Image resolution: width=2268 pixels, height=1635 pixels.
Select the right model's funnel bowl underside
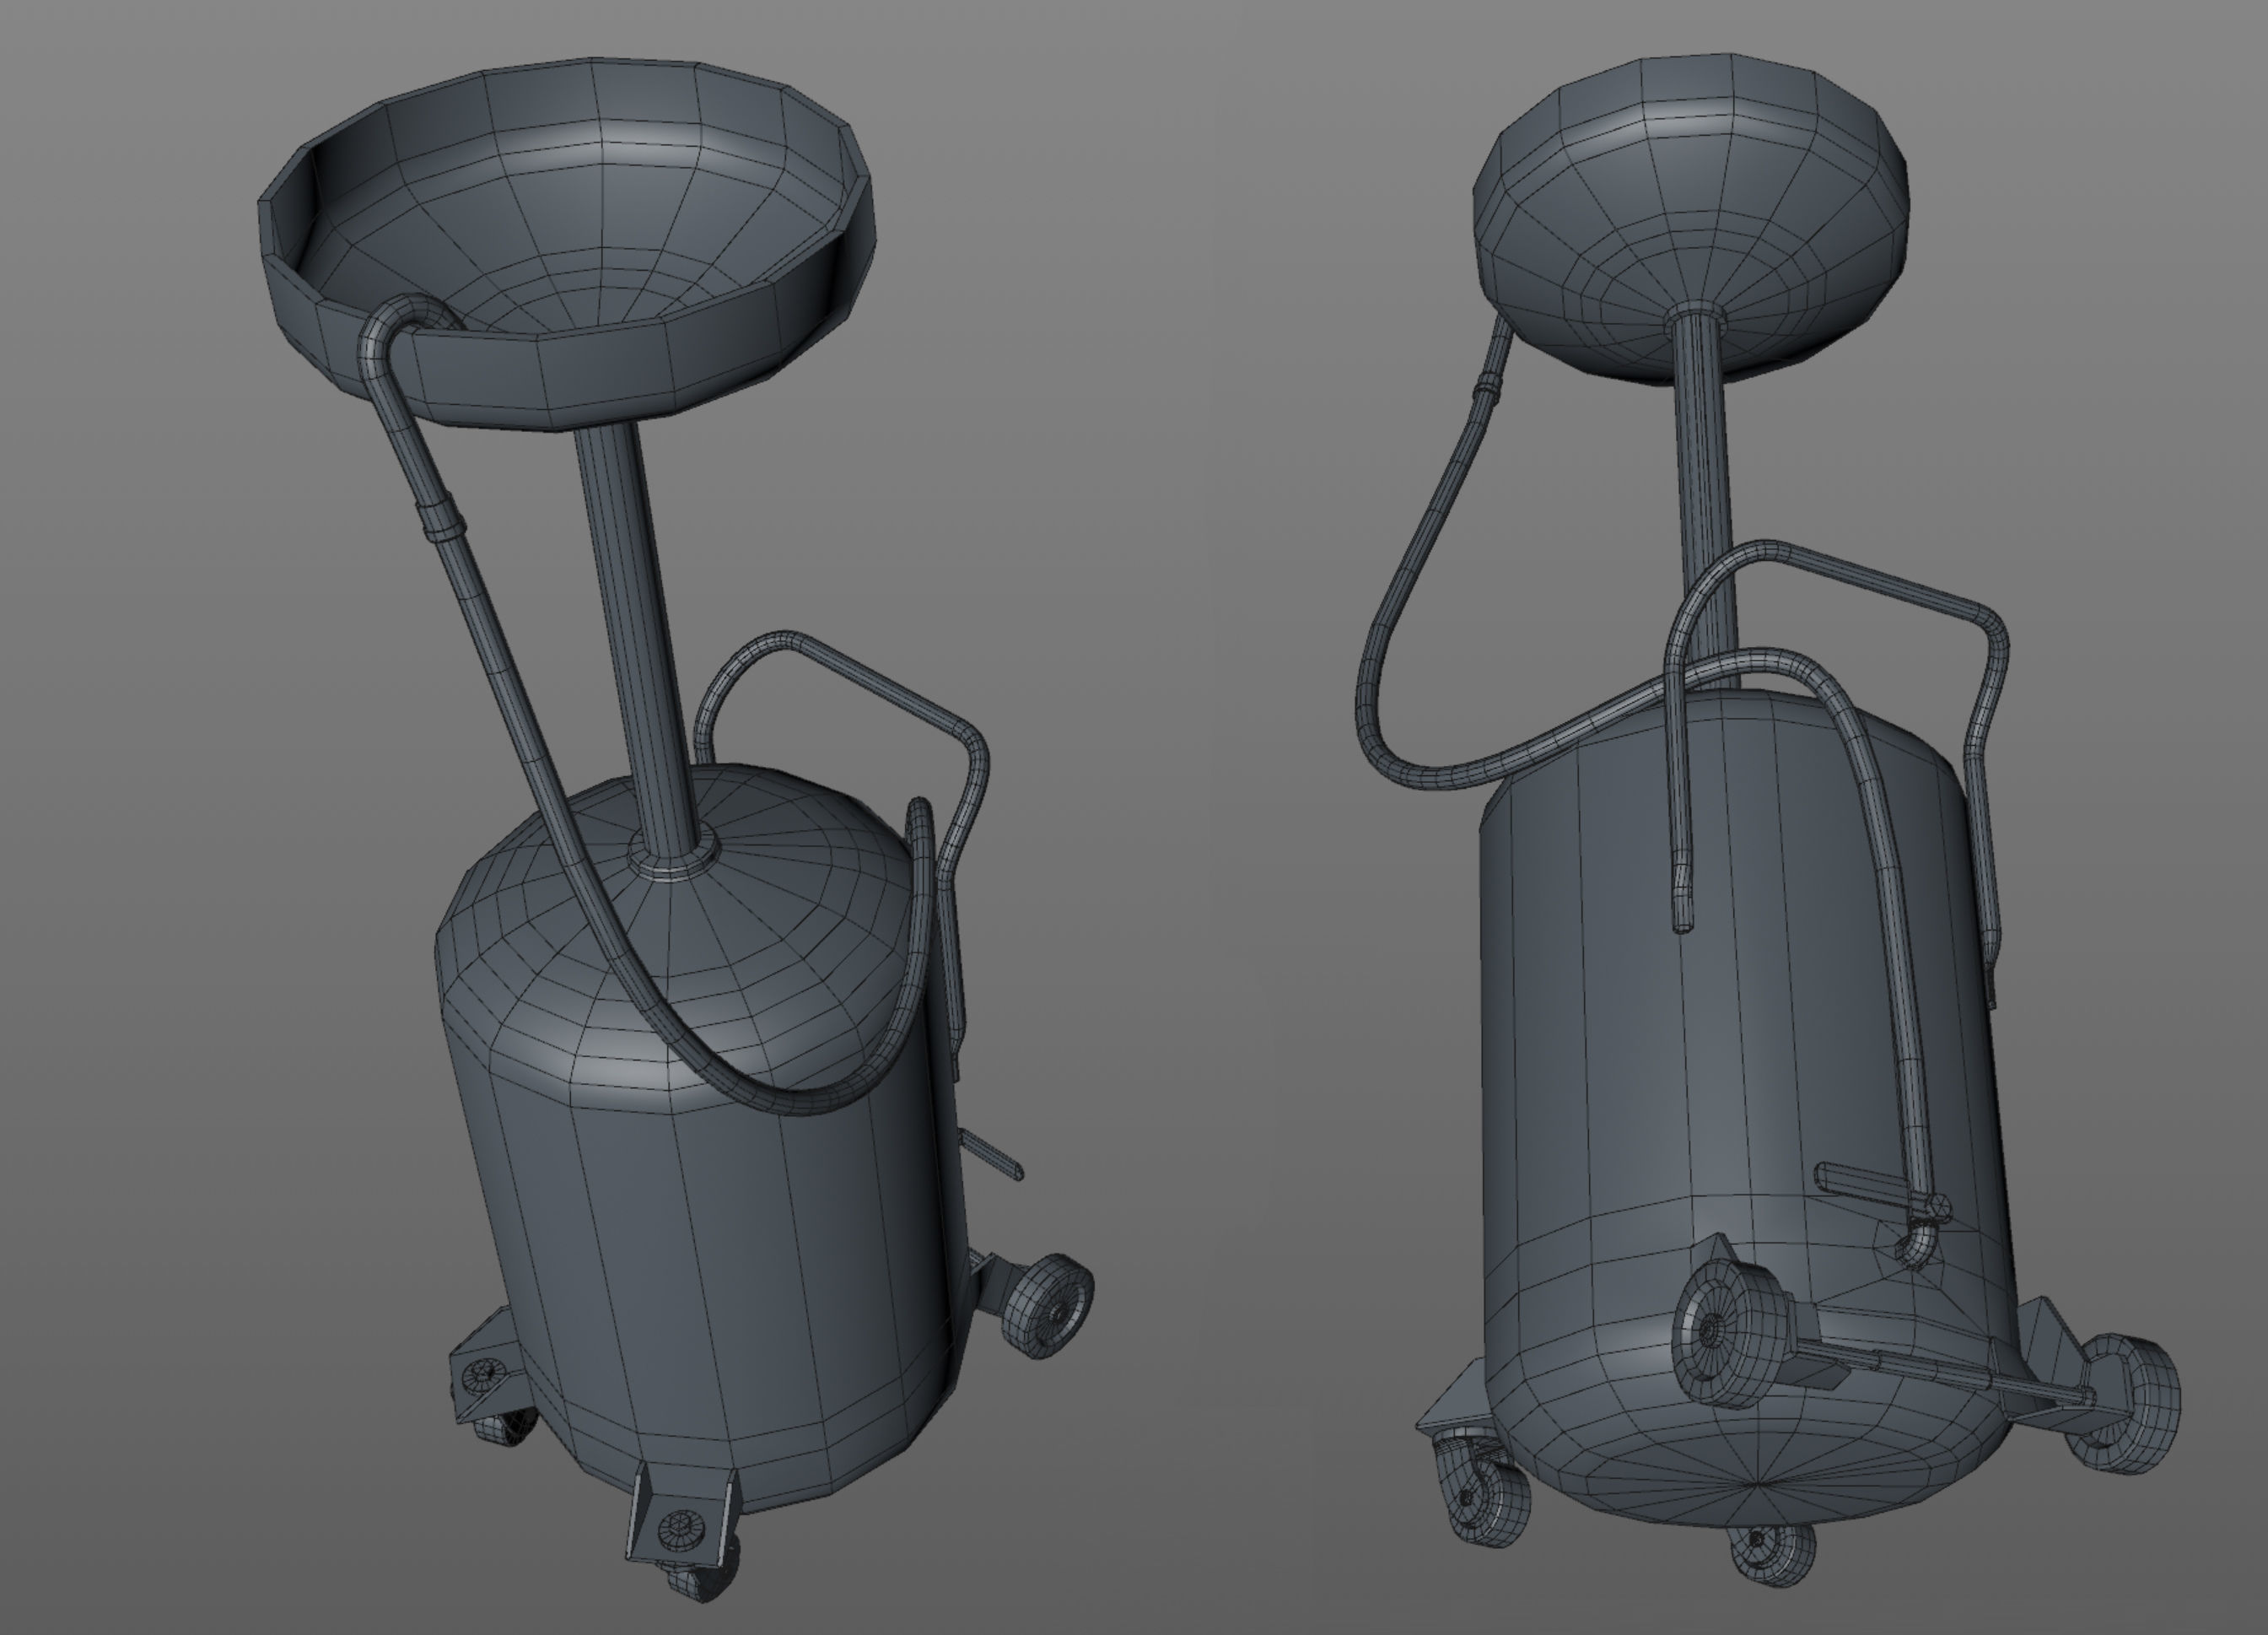point(1692,220)
